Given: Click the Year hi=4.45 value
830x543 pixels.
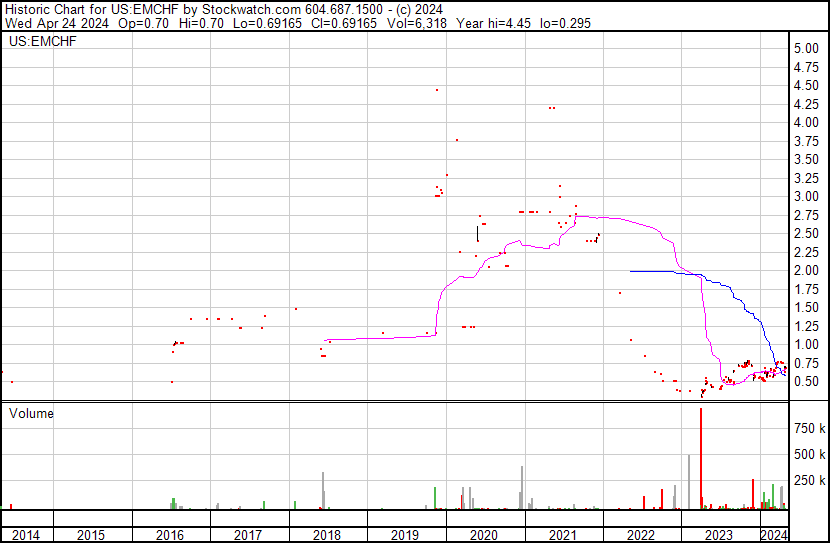Looking at the screenshot, I should point(493,23).
